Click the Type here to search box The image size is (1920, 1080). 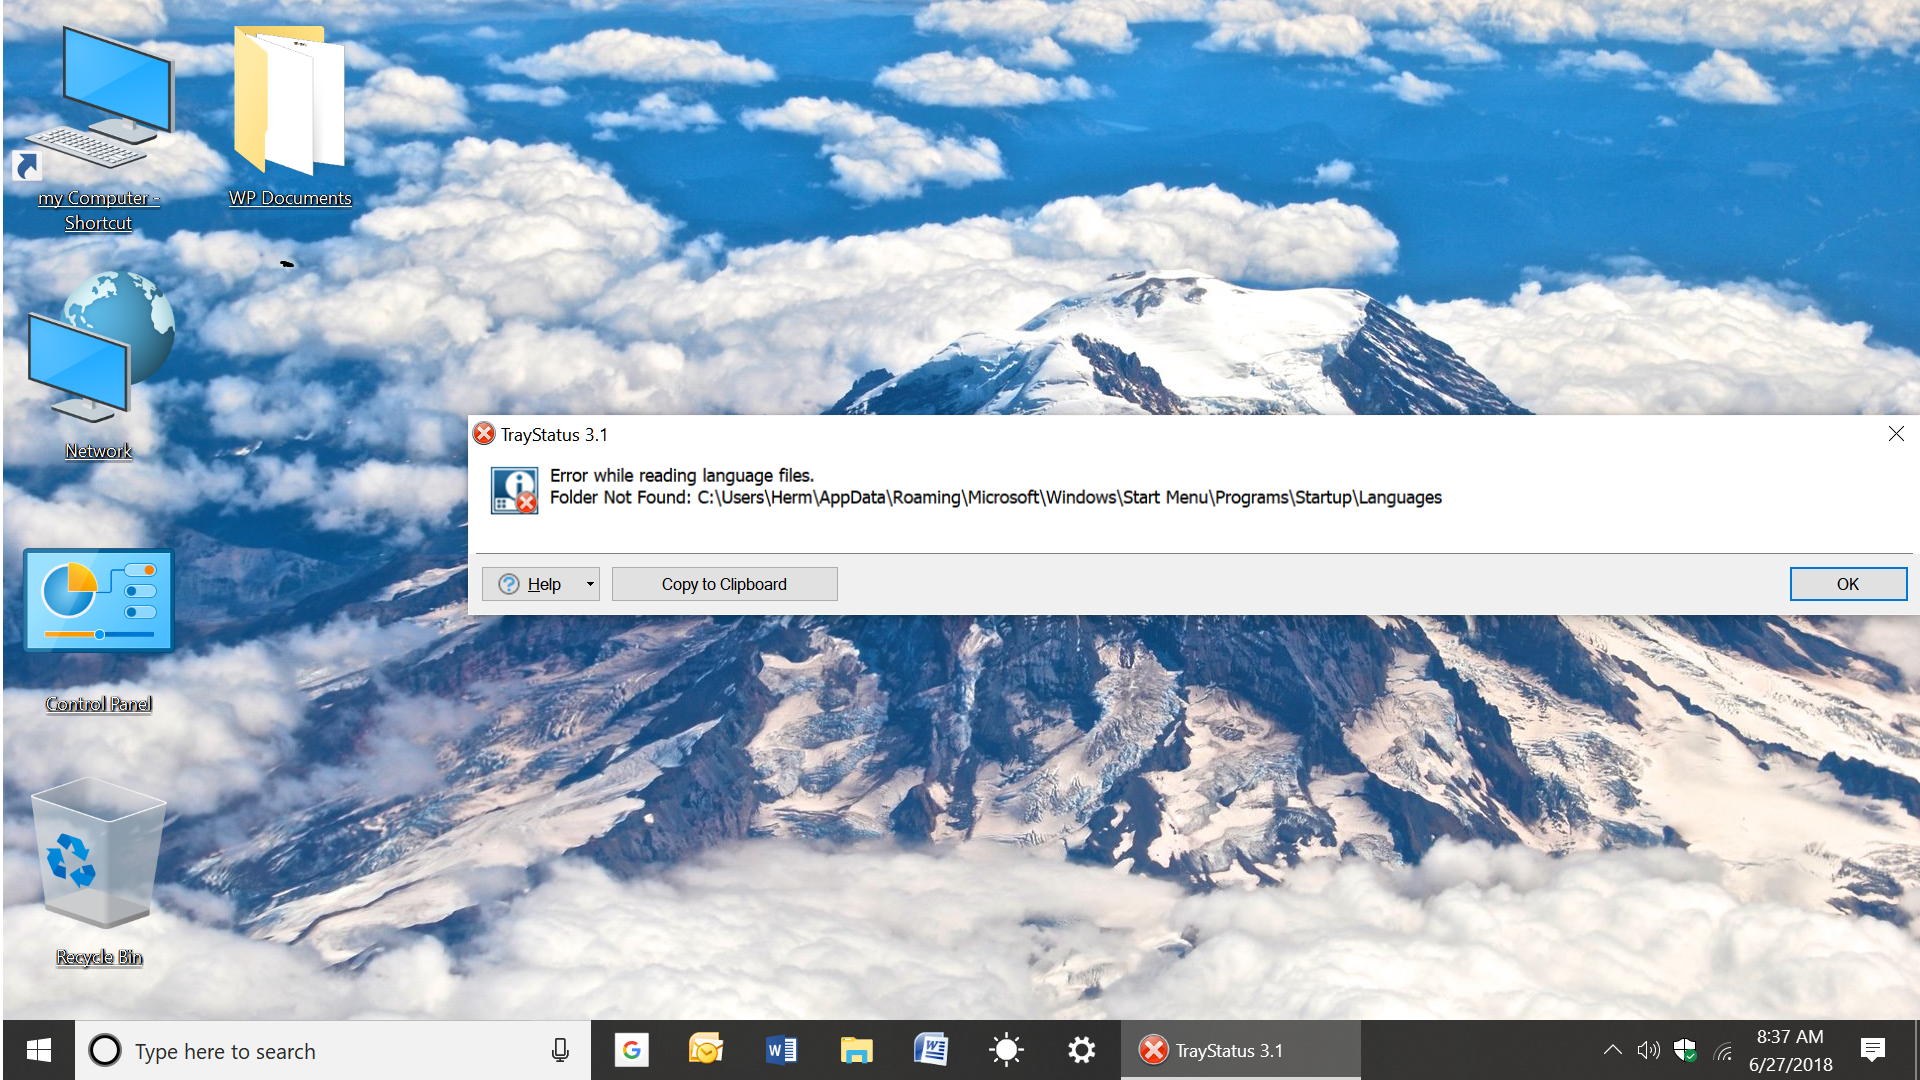click(x=330, y=1050)
